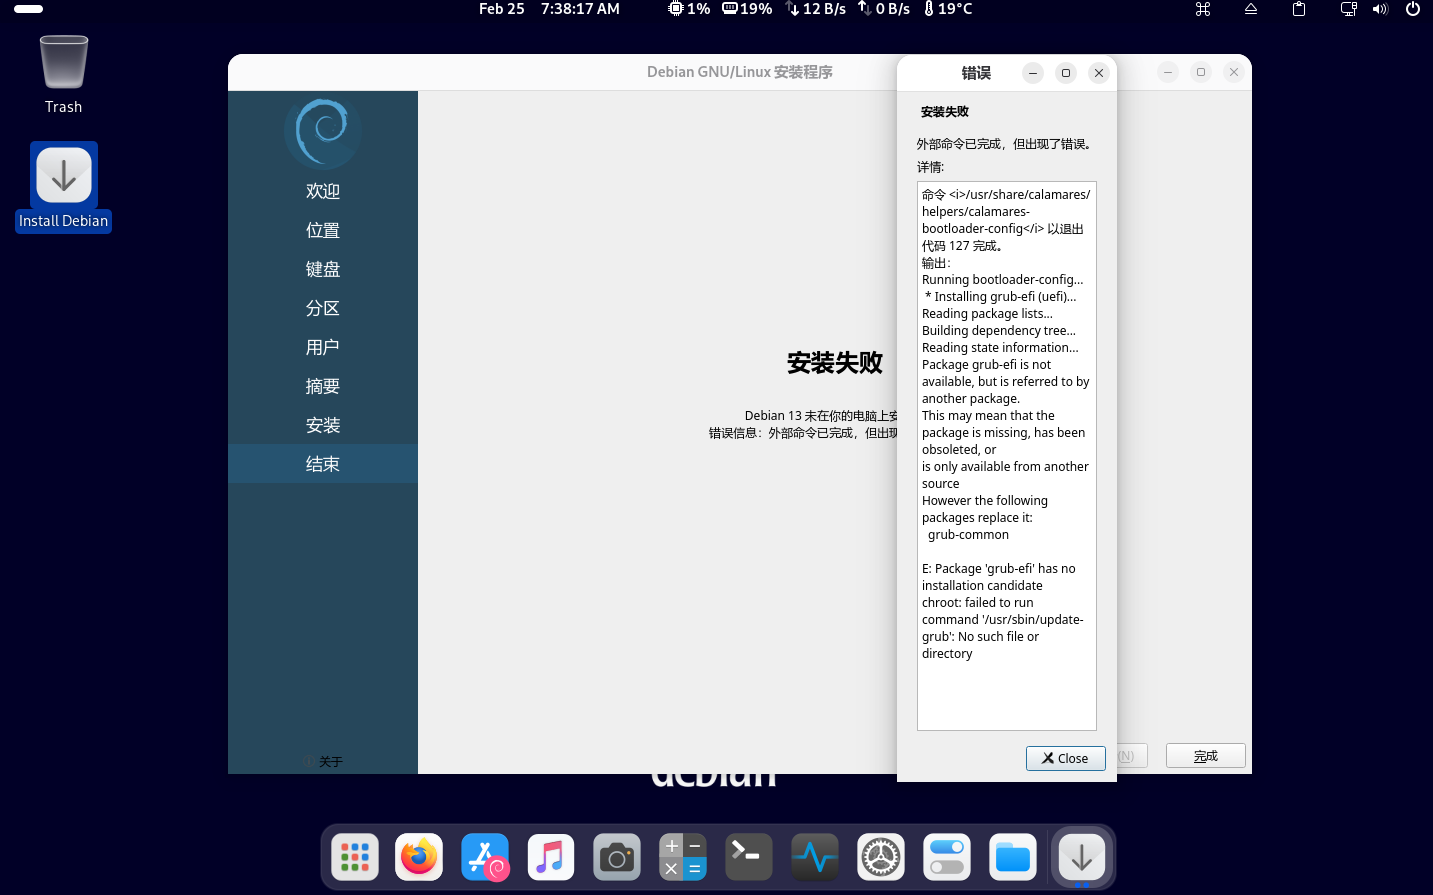Select the Install Debian desktop icon
The height and width of the screenshot is (895, 1433).
pos(64,187)
